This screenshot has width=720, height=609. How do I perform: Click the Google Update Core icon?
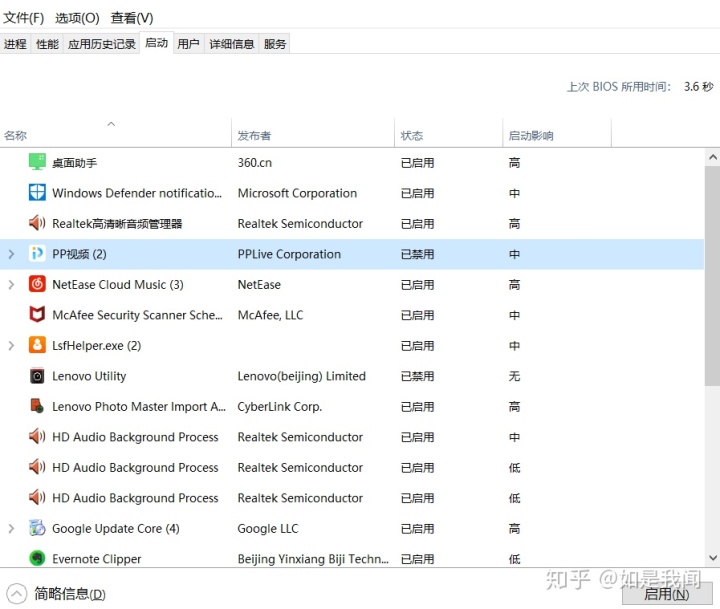coord(37,528)
